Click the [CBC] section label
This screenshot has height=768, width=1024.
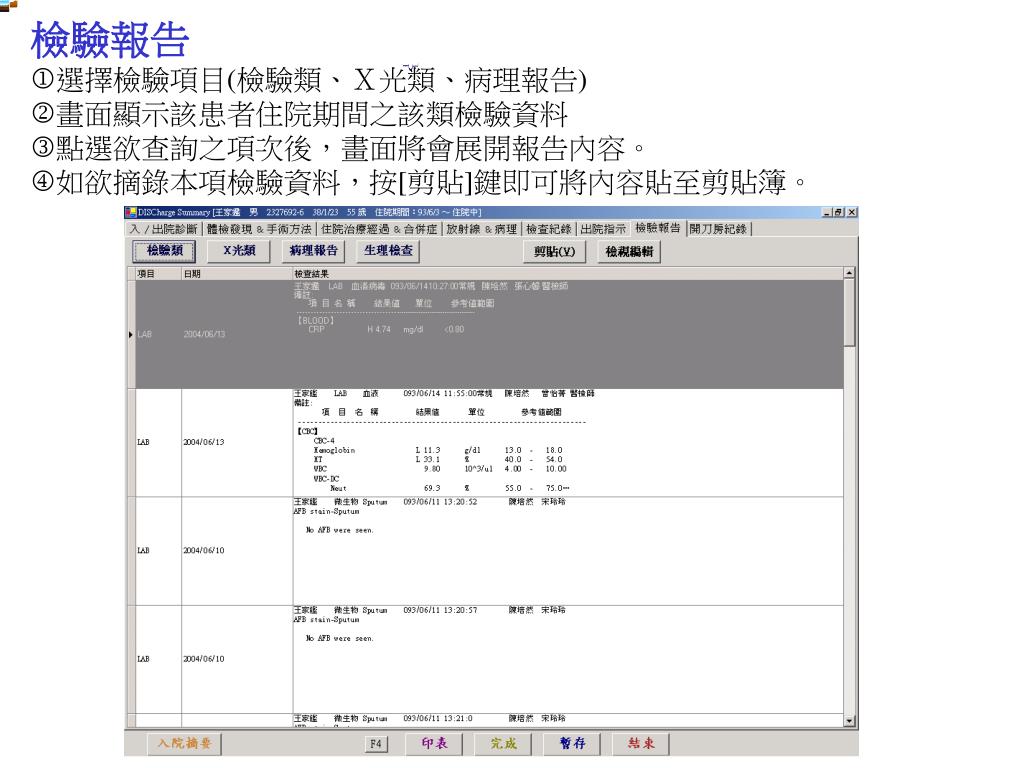[x=307, y=432]
